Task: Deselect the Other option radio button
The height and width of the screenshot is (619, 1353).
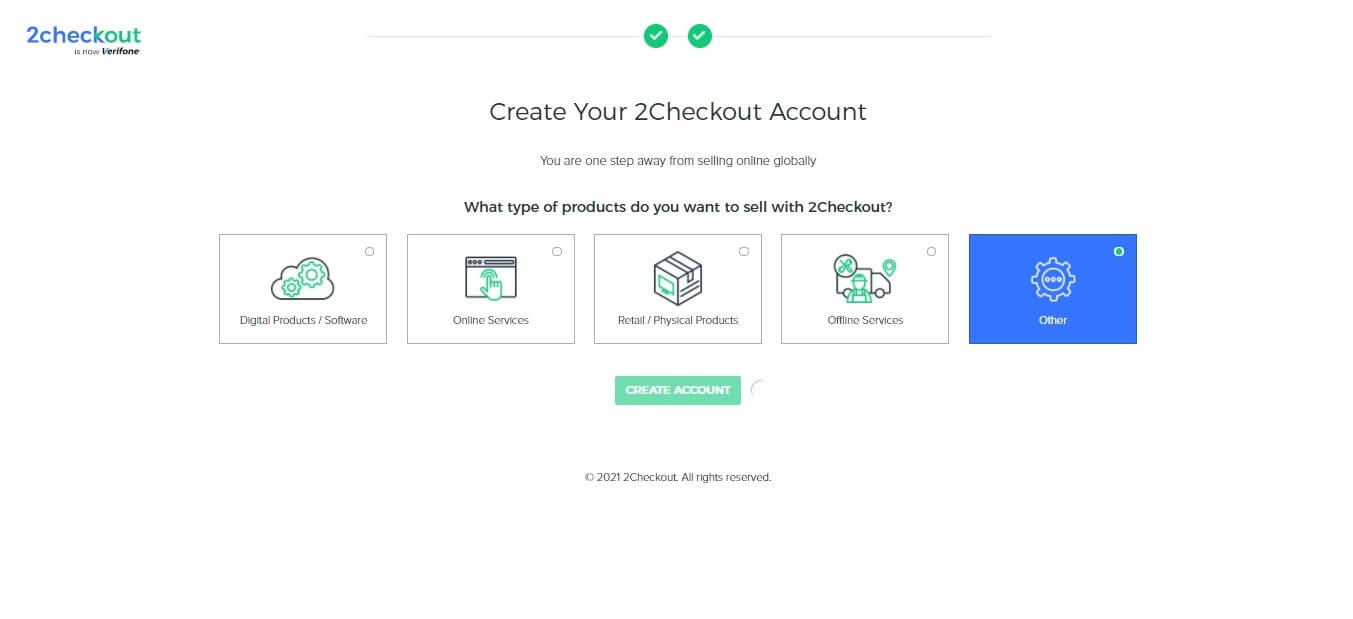Action: pos(1118,251)
